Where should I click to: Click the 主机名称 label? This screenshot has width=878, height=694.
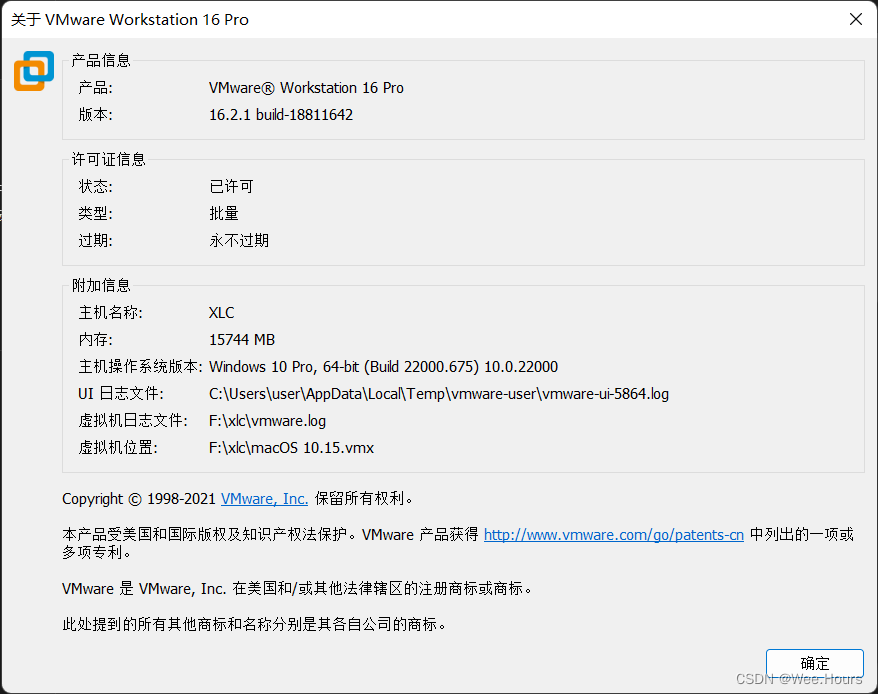pos(110,313)
